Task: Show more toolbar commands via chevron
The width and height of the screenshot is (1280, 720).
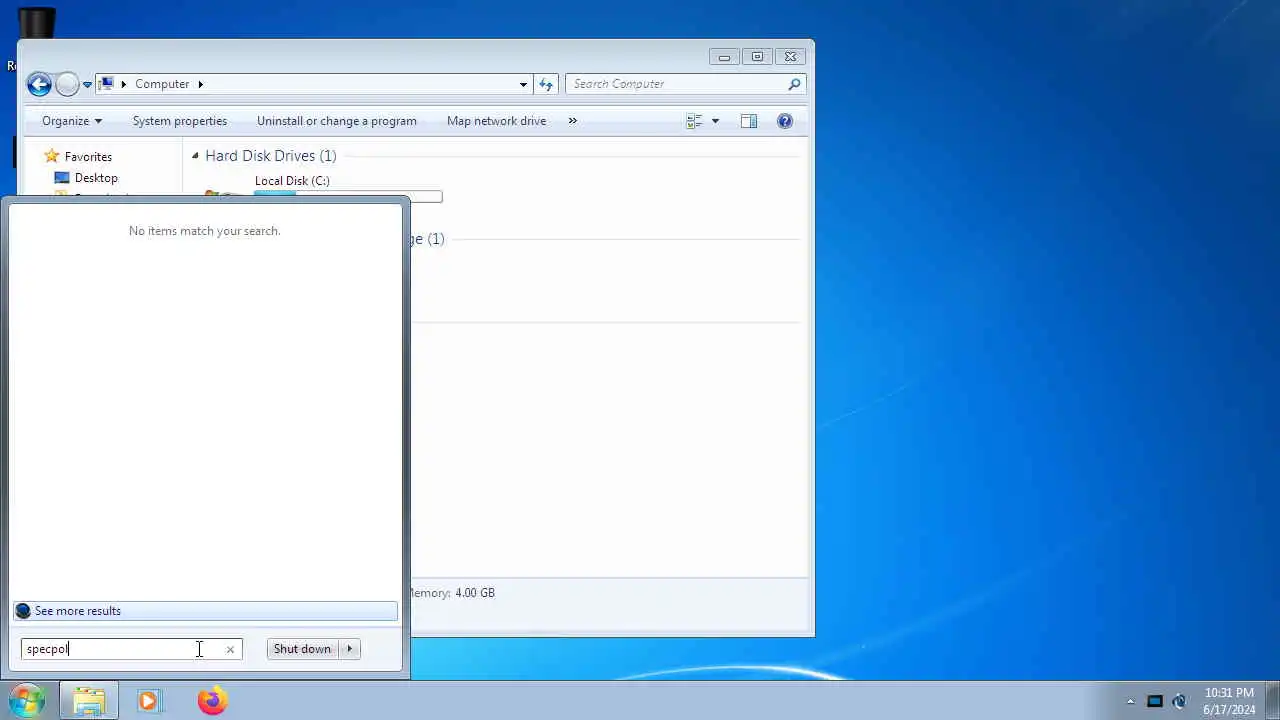Action: tap(572, 121)
